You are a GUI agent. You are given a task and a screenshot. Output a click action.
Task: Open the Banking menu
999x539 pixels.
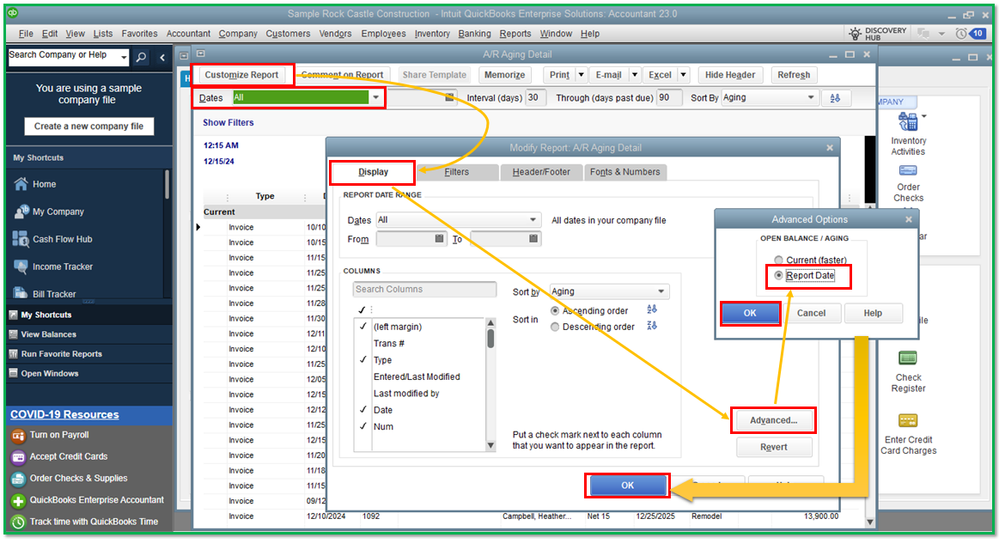point(474,34)
